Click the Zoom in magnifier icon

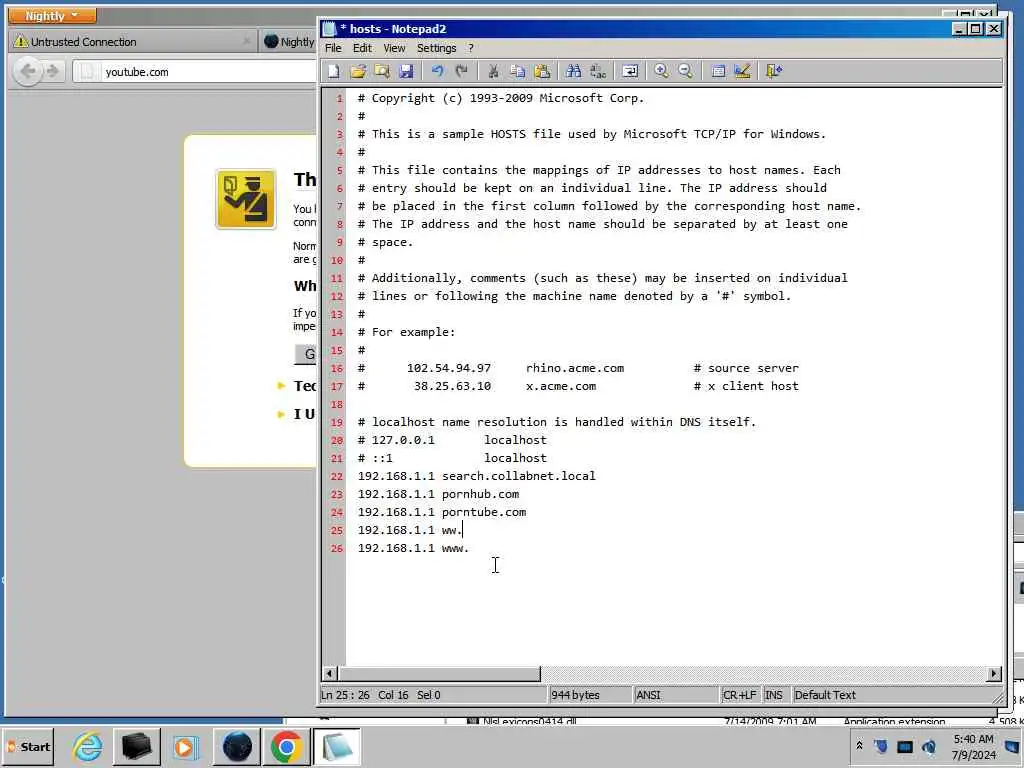[x=661, y=71]
